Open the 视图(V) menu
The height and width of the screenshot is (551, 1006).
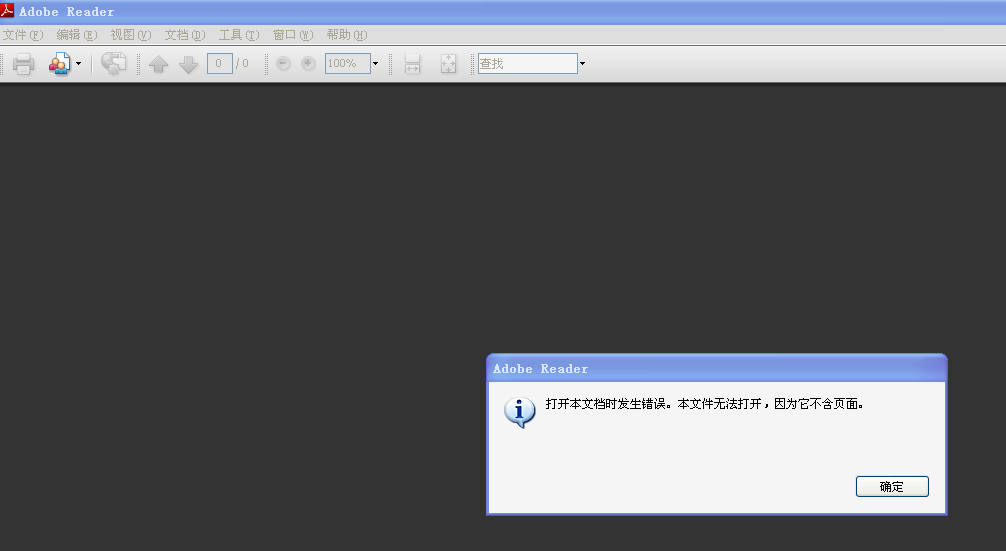131,35
